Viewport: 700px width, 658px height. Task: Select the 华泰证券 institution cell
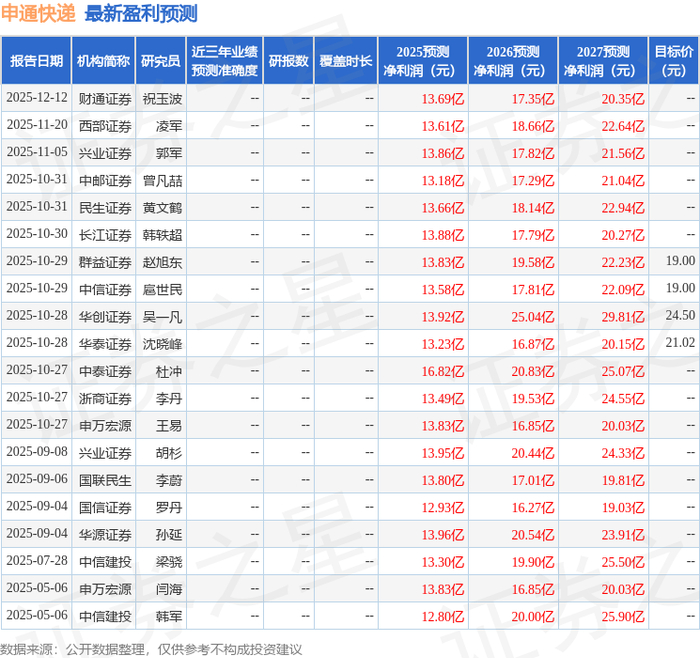pos(105,344)
